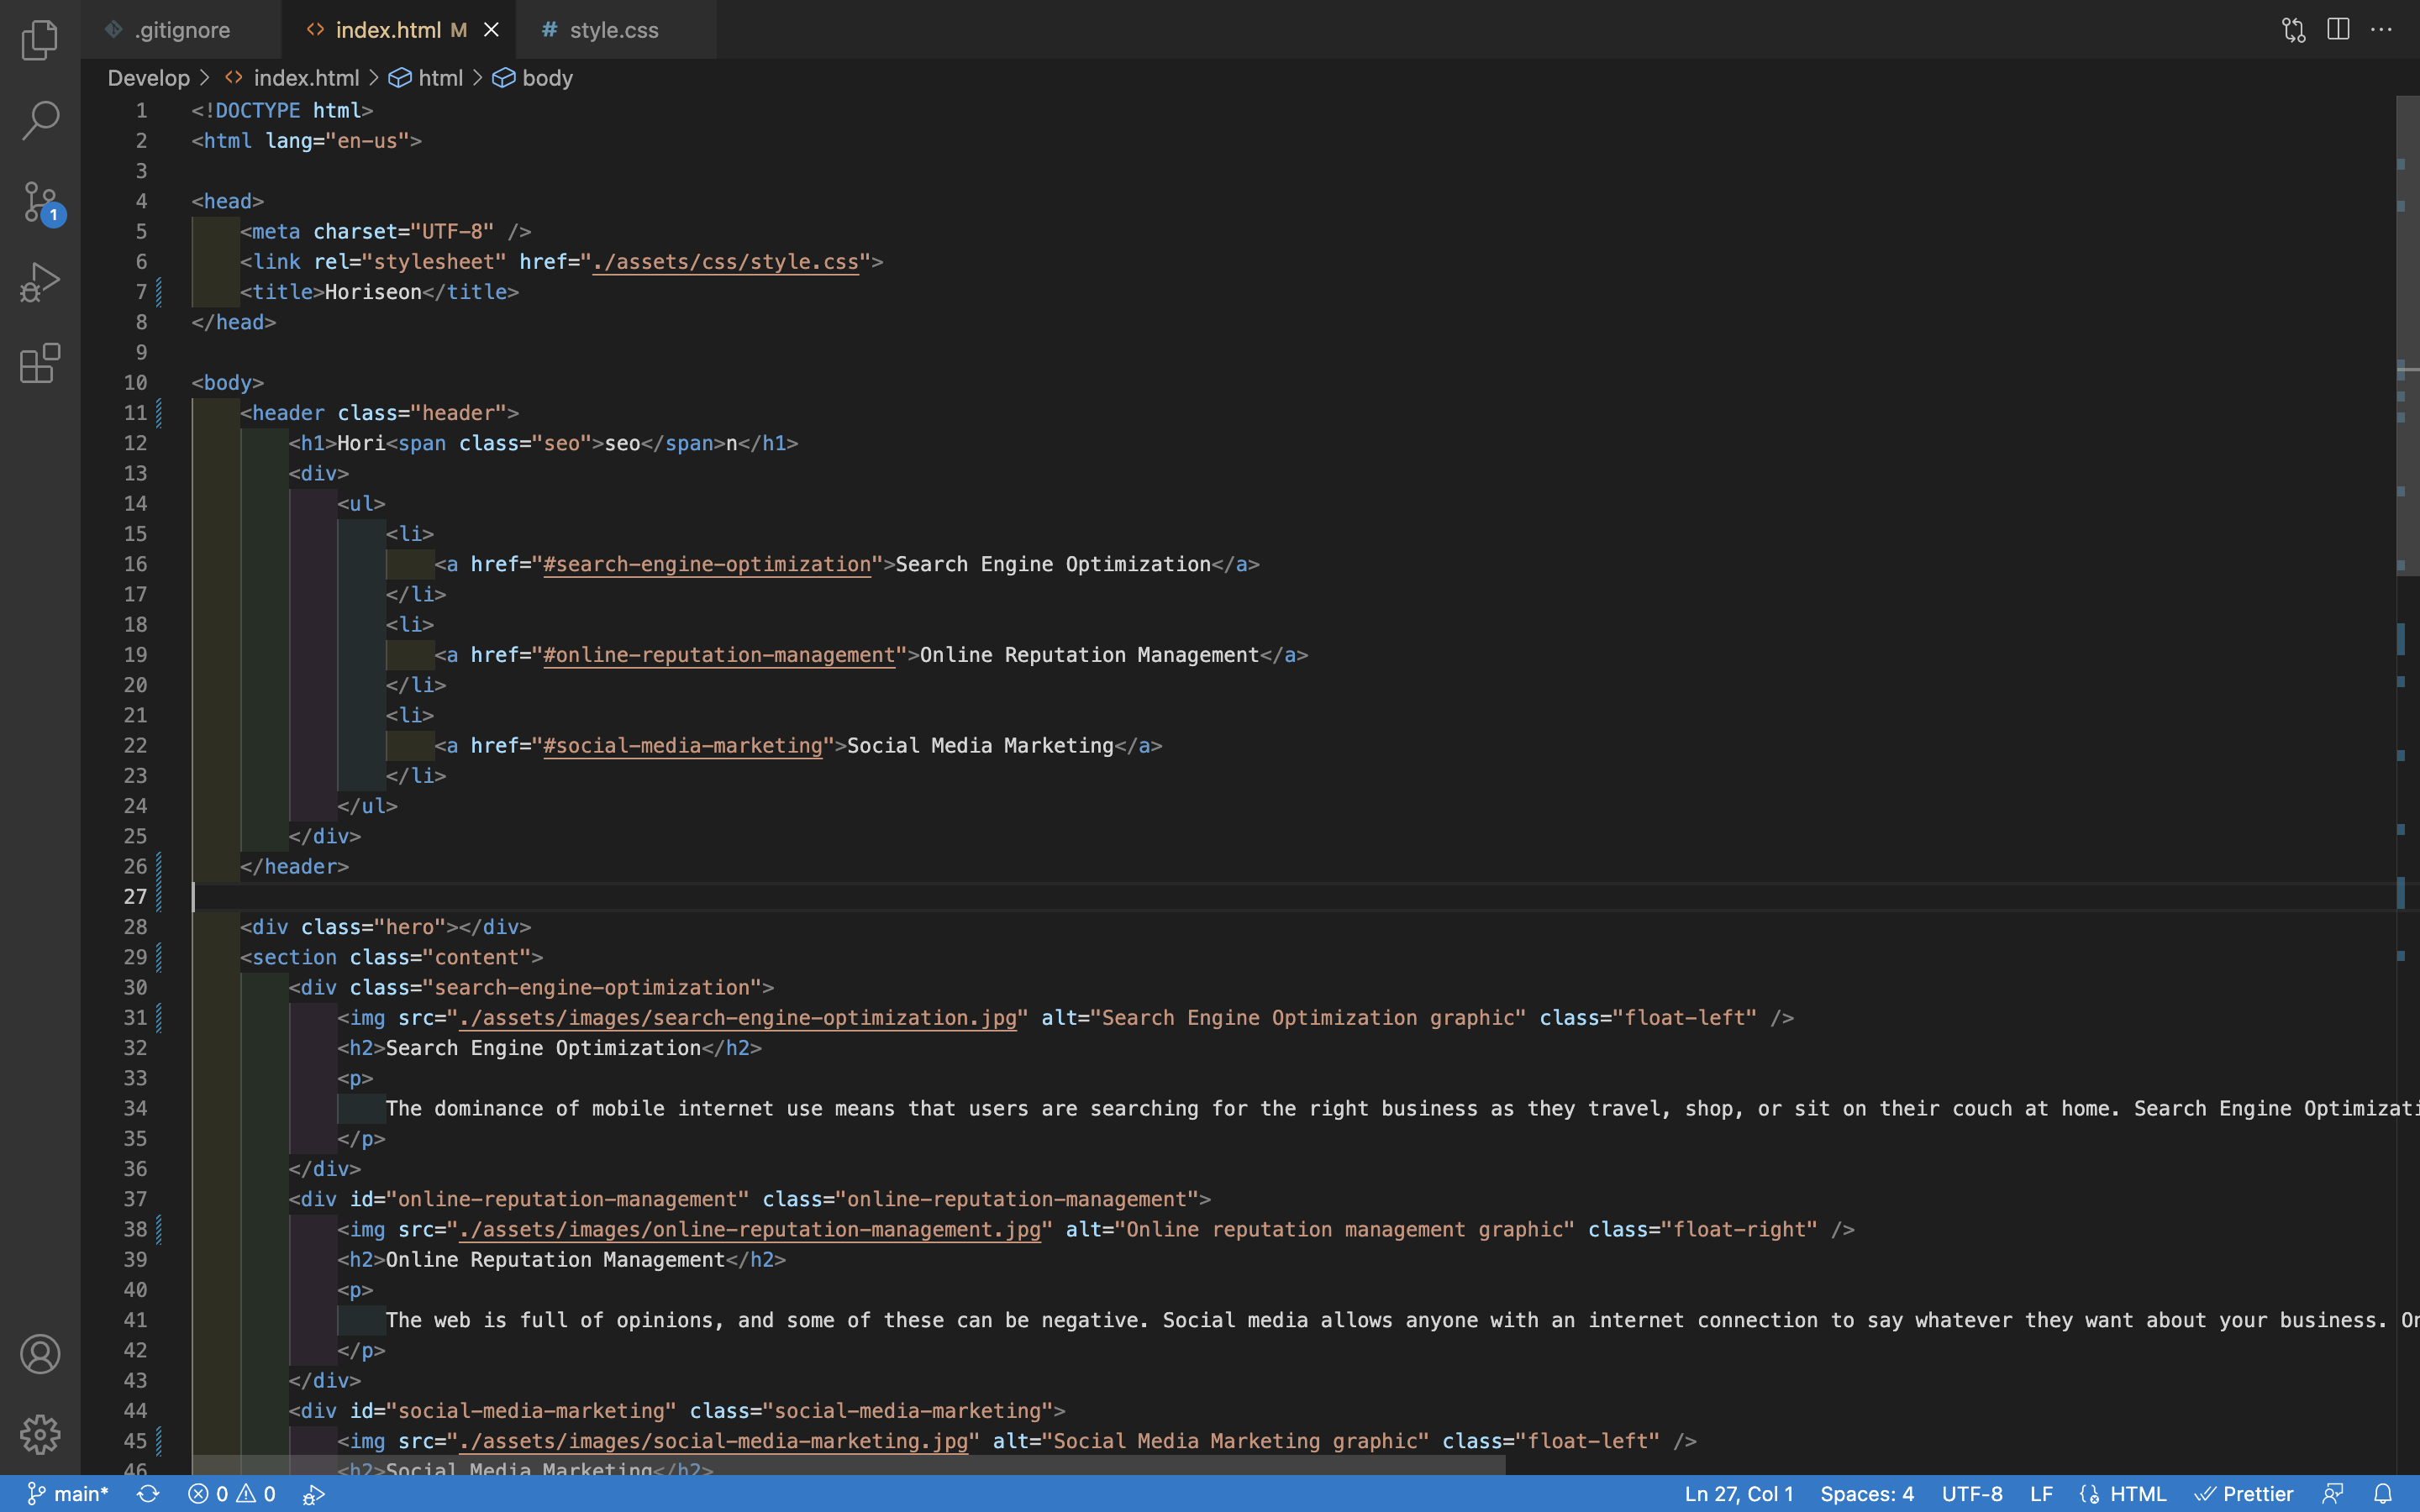Open the Accounts icon in the activity bar
The width and height of the screenshot is (2420, 1512).
40,1354
